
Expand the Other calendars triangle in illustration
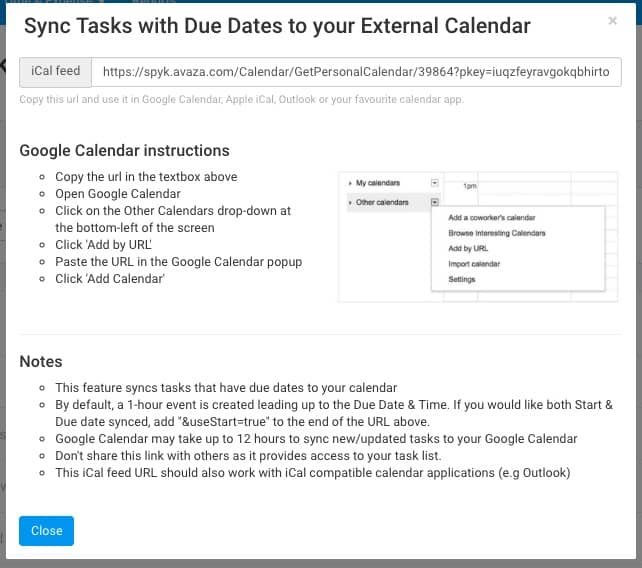350,203
